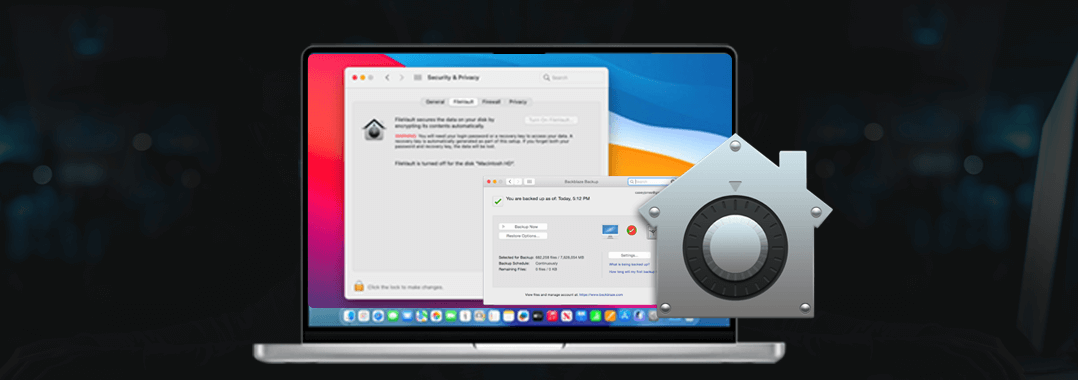
Task: Open Numbers from the Dock
Action: [x=595, y=316]
